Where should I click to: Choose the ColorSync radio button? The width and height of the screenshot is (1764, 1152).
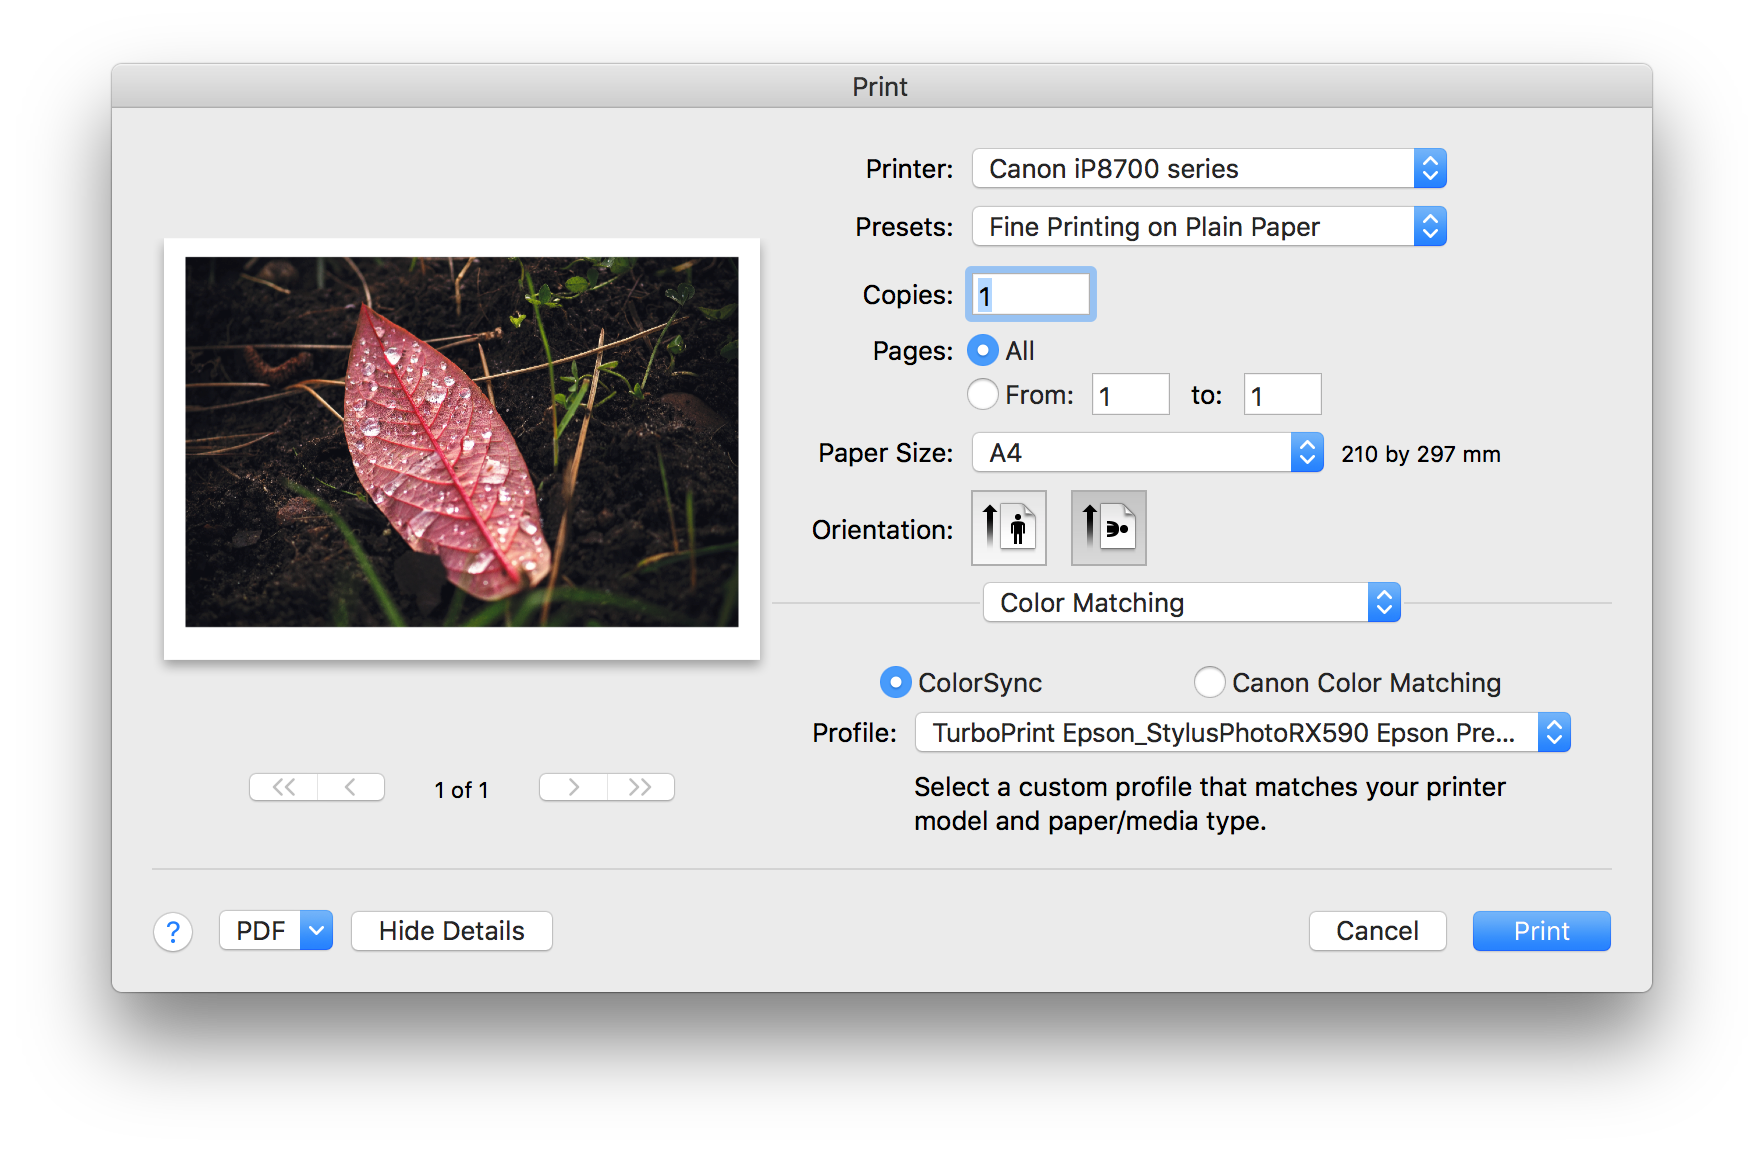tap(895, 682)
